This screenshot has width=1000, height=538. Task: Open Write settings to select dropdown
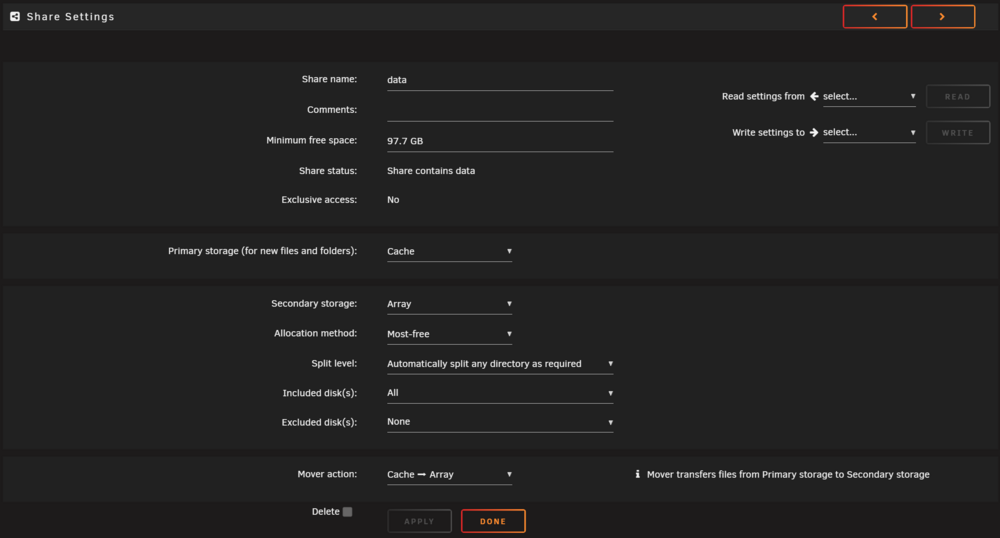click(x=869, y=133)
